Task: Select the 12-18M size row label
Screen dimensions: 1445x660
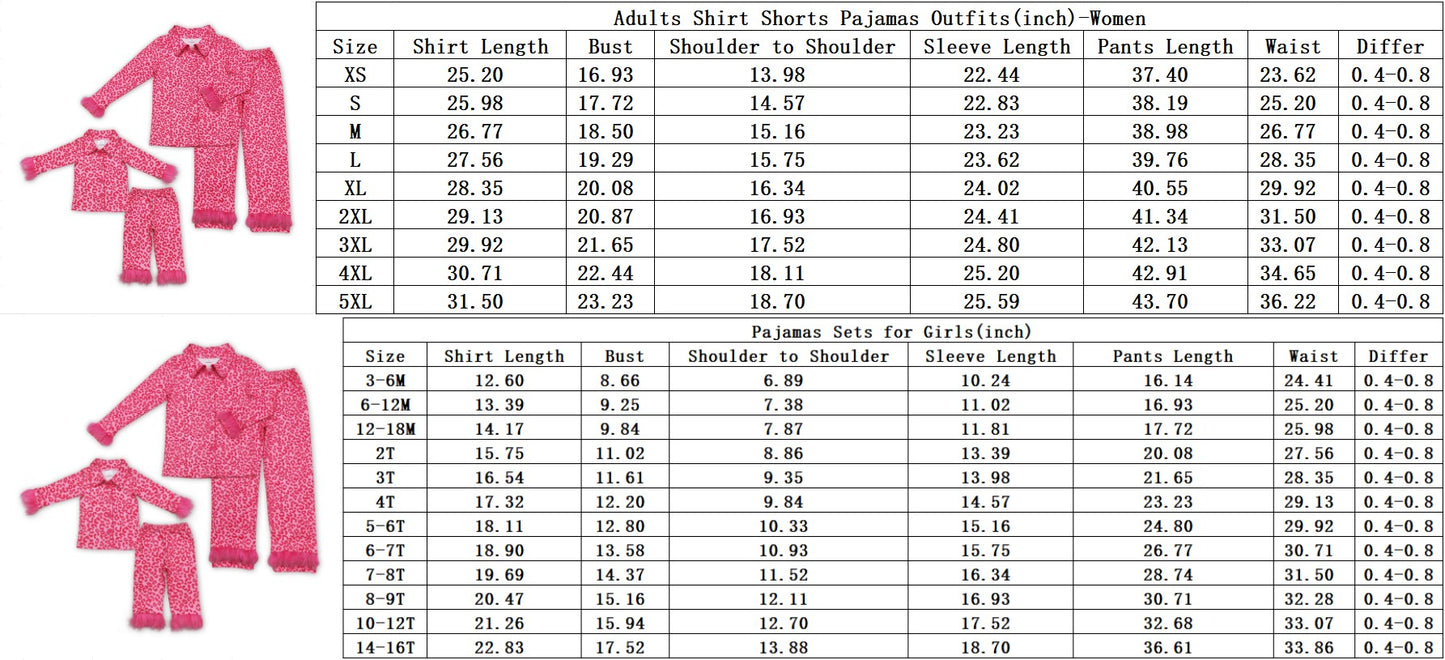Action: [385, 429]
